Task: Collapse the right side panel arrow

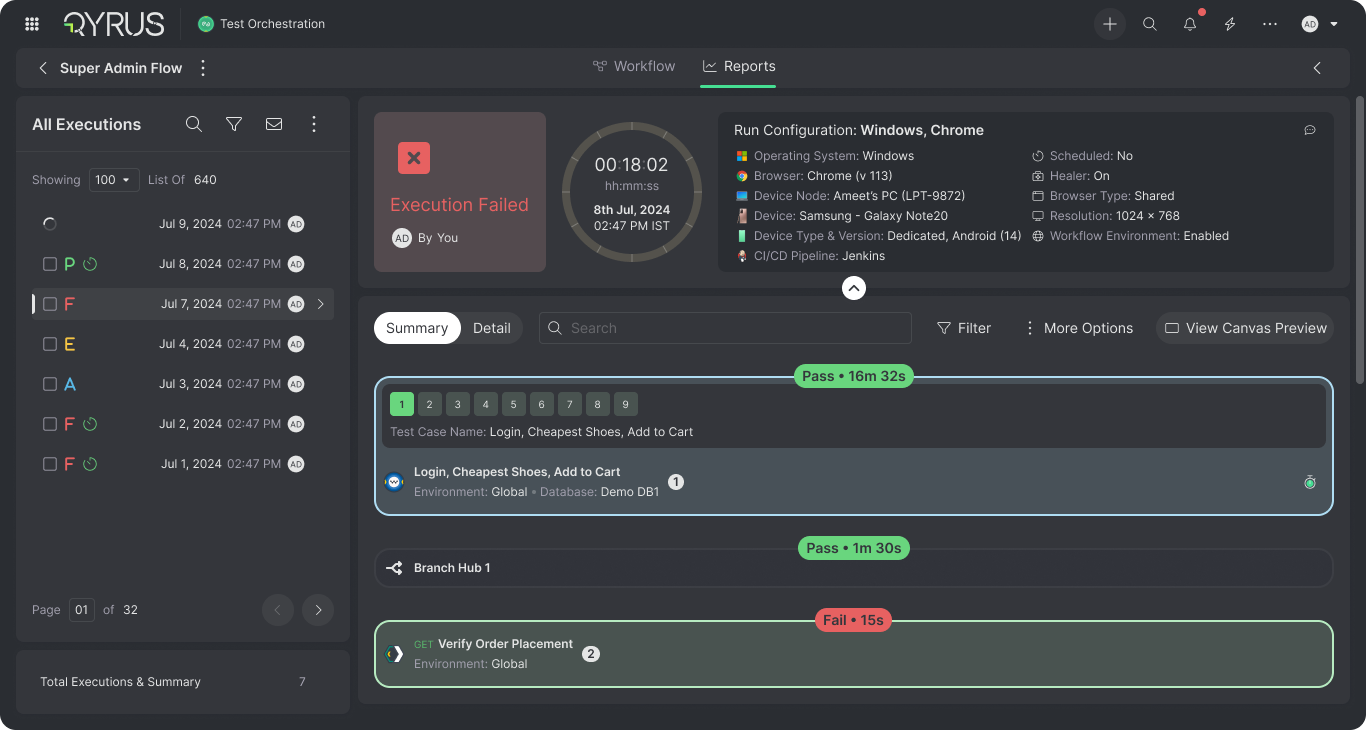Action: point(1317,68)
